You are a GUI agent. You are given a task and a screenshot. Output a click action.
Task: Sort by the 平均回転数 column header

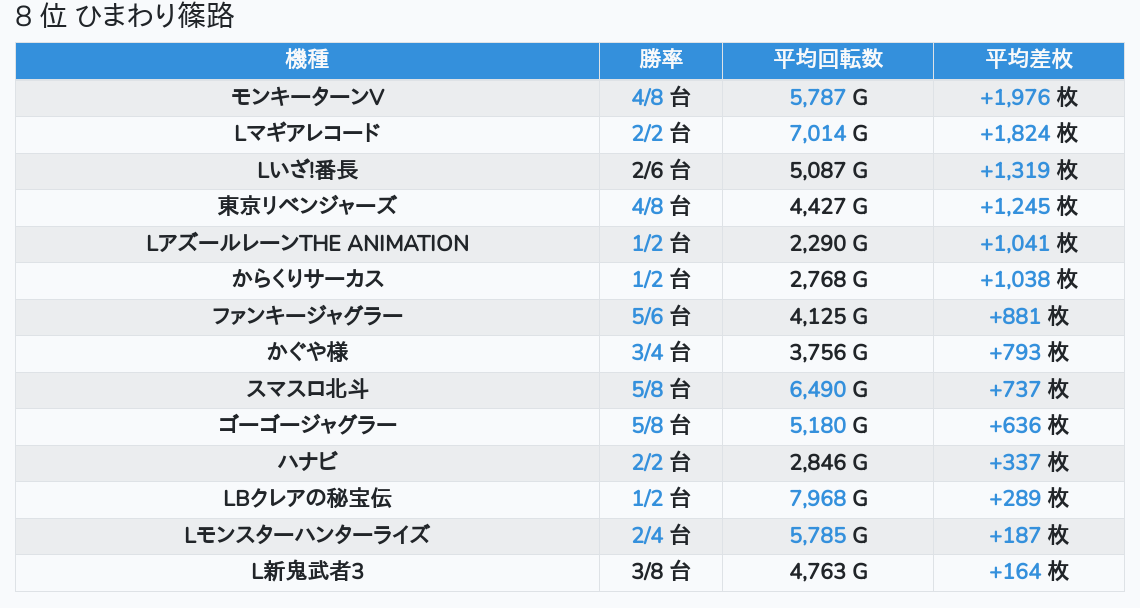click(x=828, y=59)
